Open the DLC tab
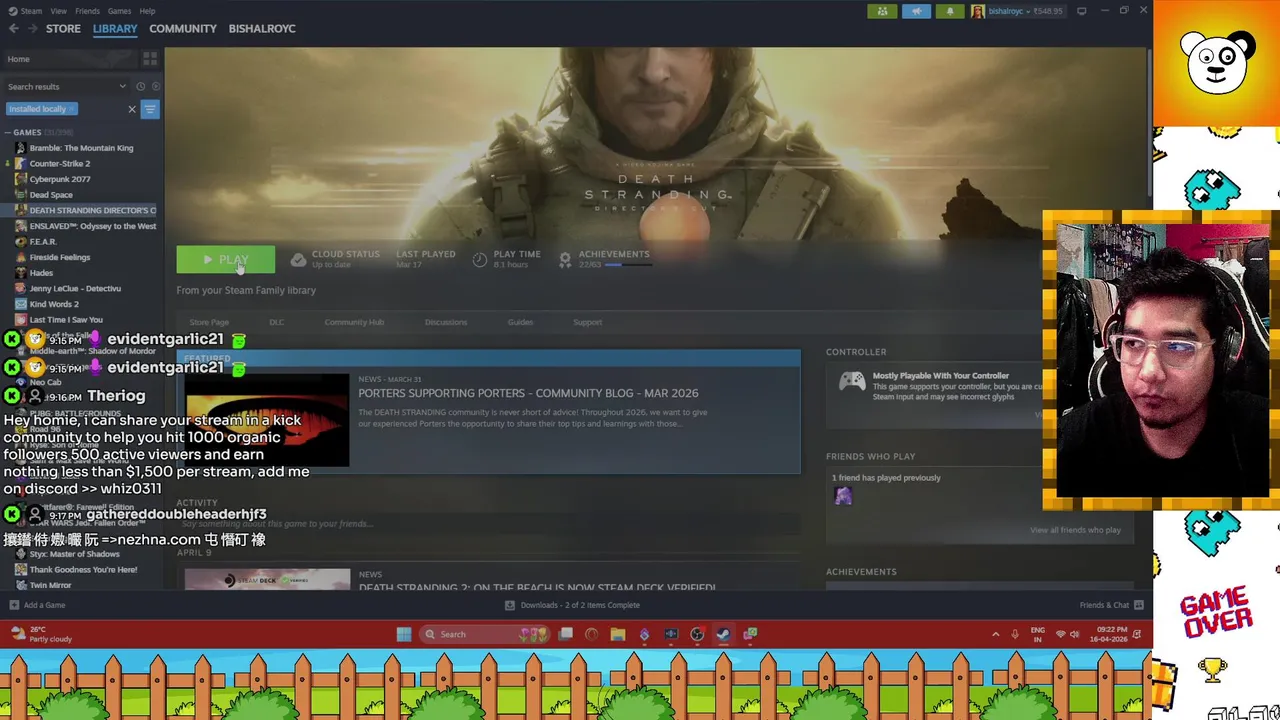 tap(276, 322)
